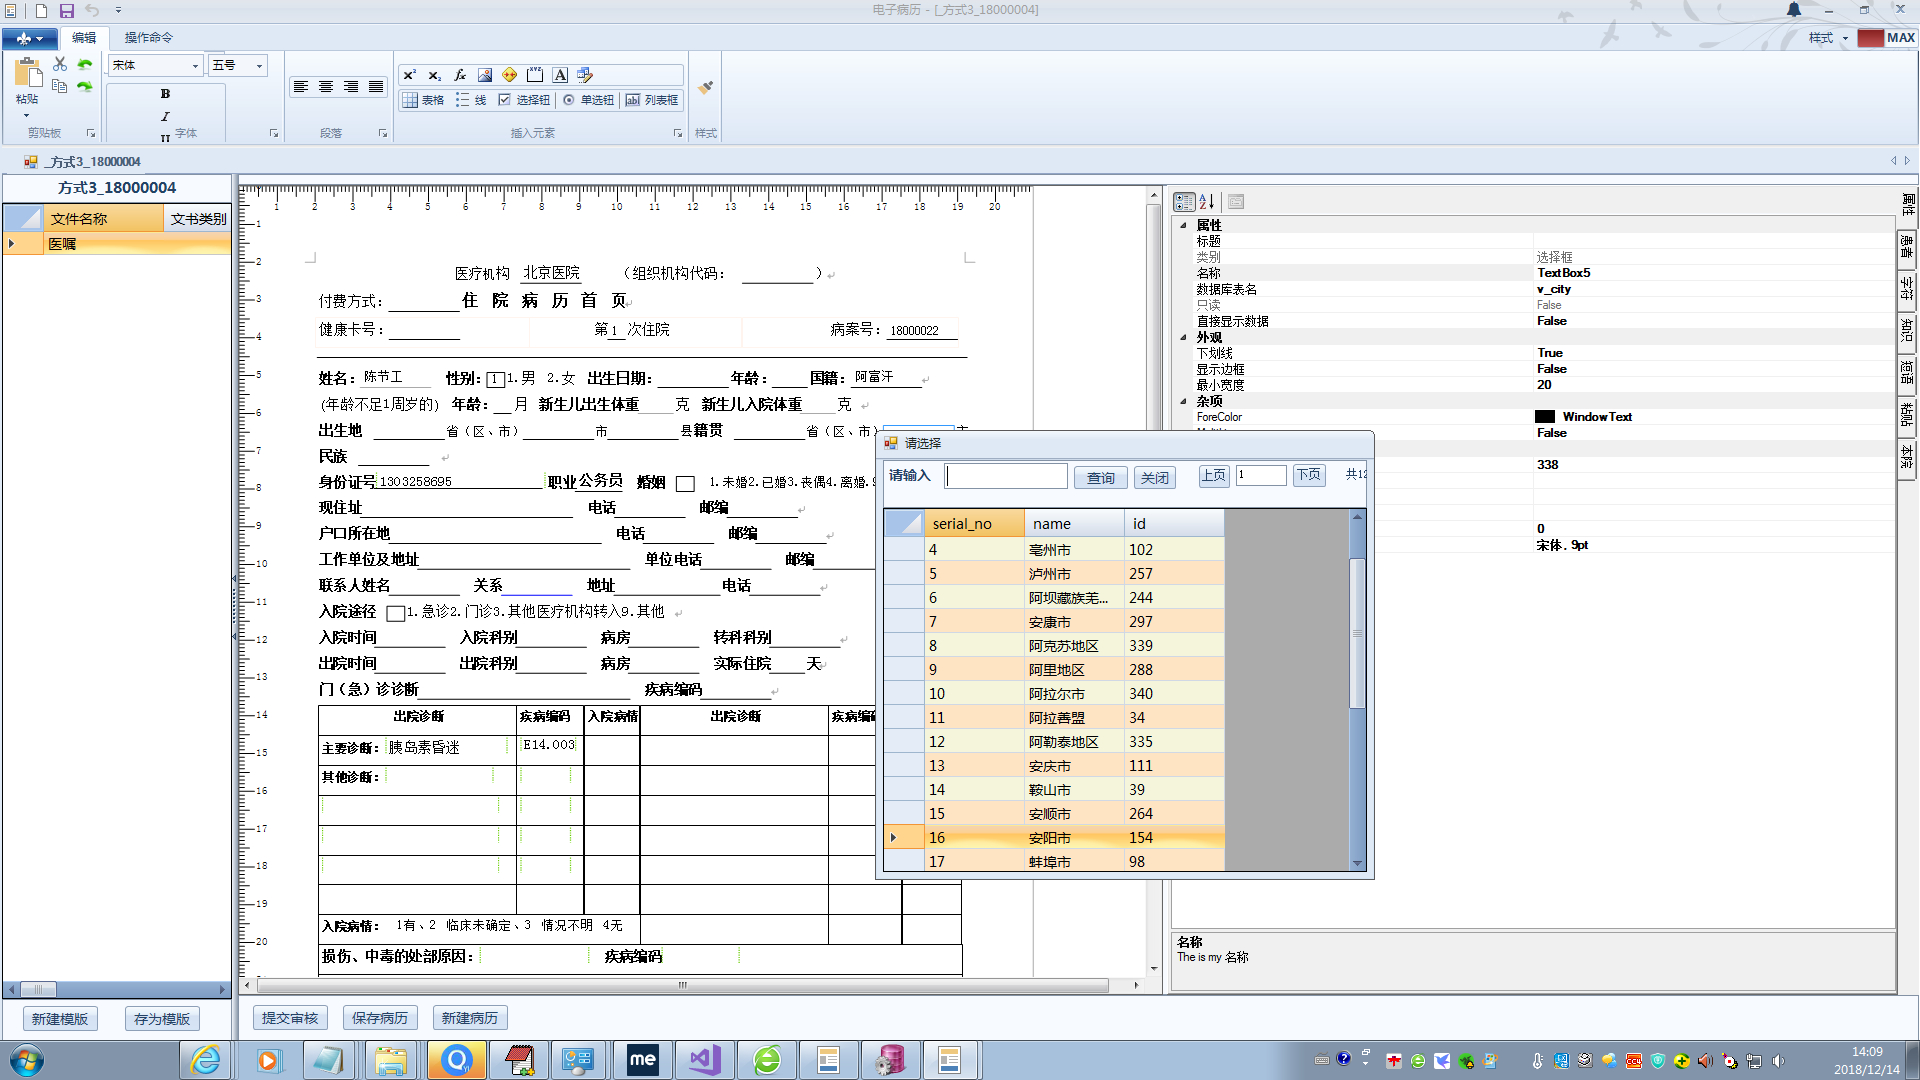Click the page number input field
This screenshot has width=1920, height=1080.
click(x=1261, y=476)
